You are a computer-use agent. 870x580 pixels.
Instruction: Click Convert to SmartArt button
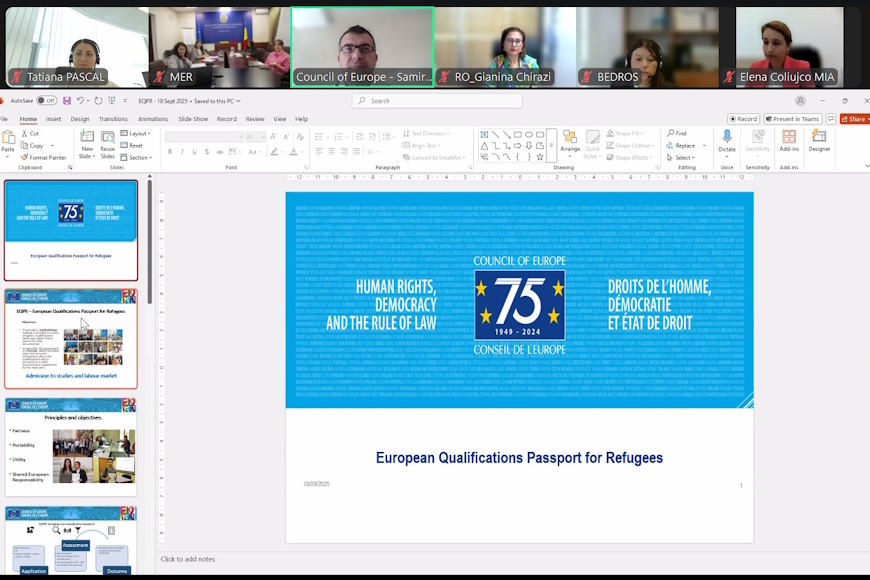432,158
